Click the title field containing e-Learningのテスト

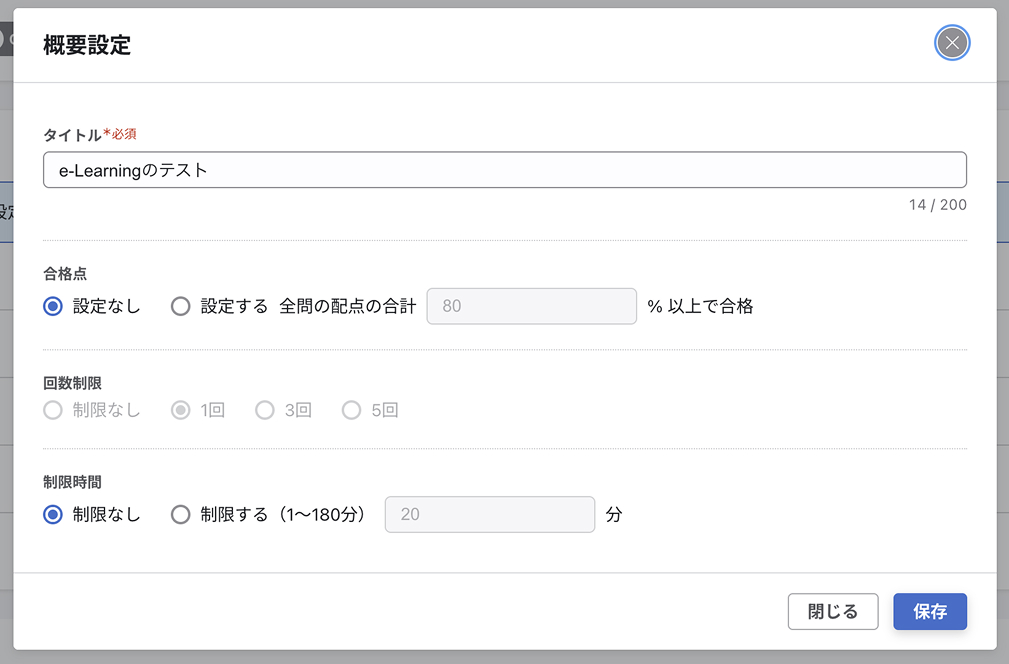coord(504,169)
